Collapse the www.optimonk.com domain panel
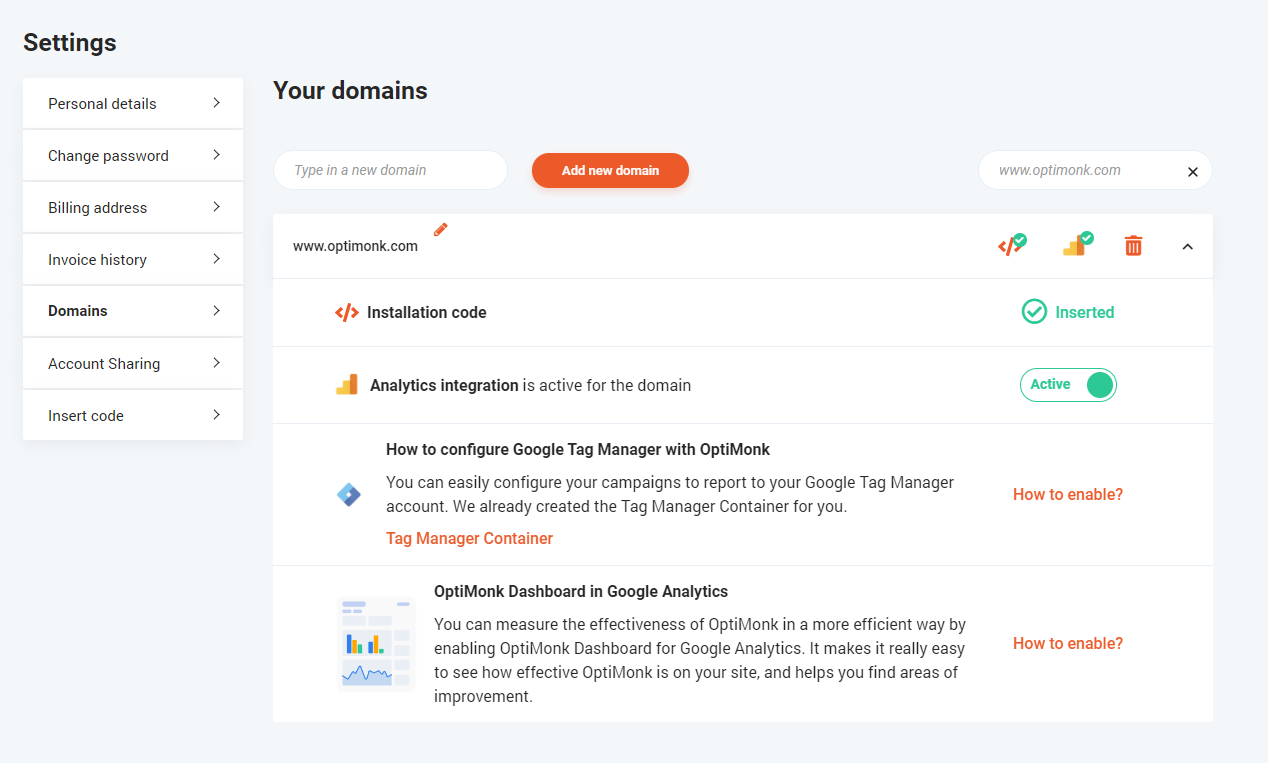This screenshot has height=763, width=1268. tap(1187, 246)
